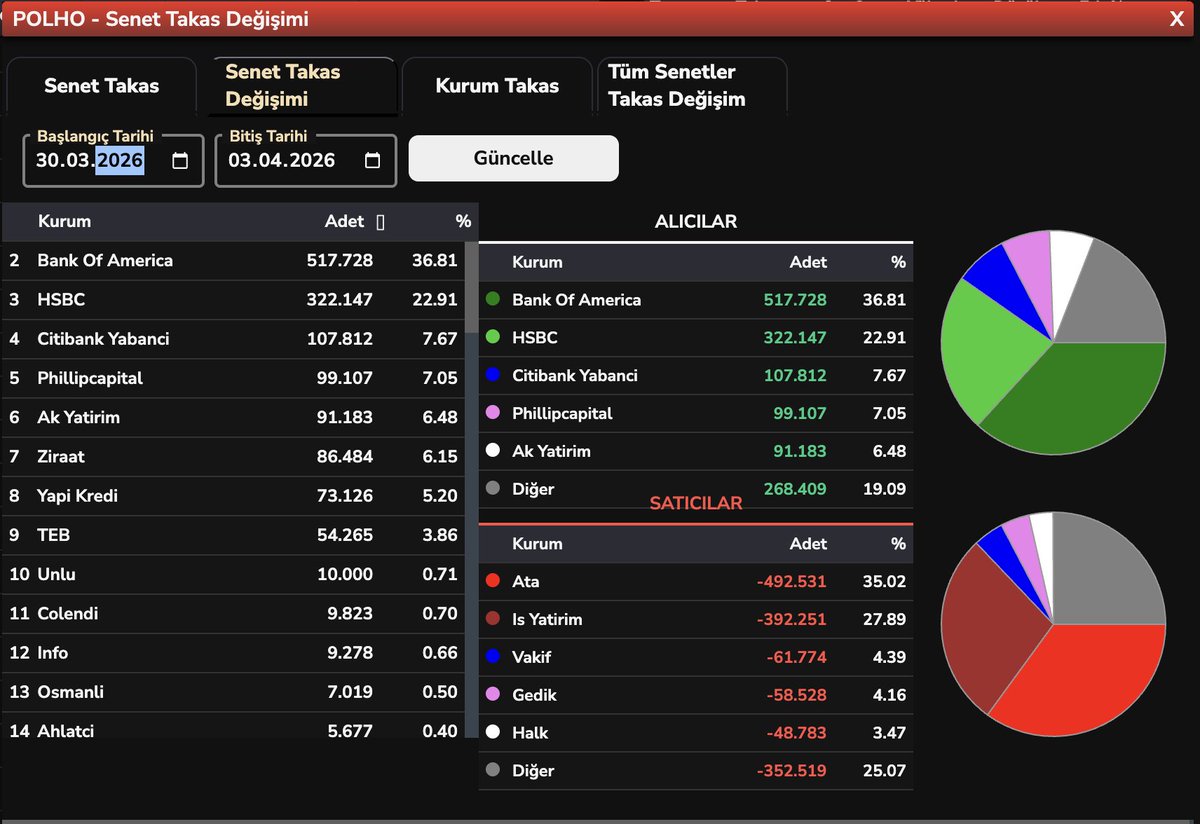
Task: Click light green dot beside HSBC buyer
Action: click(492, 337)
